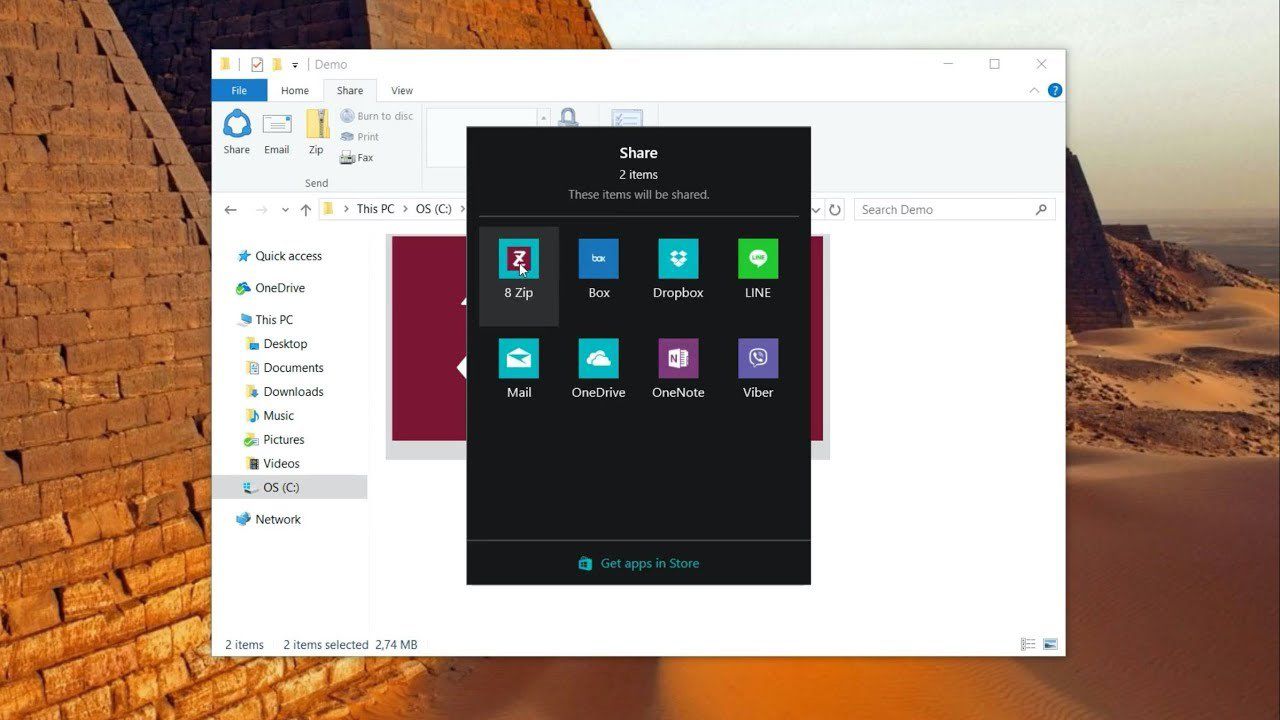
Task: Switch to large thumbnails view icon
Action: click(1050, 645)
